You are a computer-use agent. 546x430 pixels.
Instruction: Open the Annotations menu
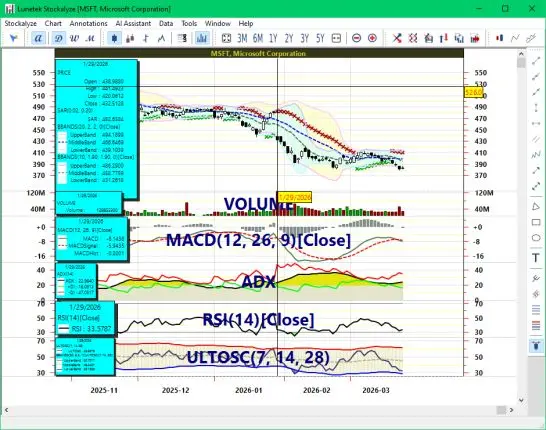88,24
